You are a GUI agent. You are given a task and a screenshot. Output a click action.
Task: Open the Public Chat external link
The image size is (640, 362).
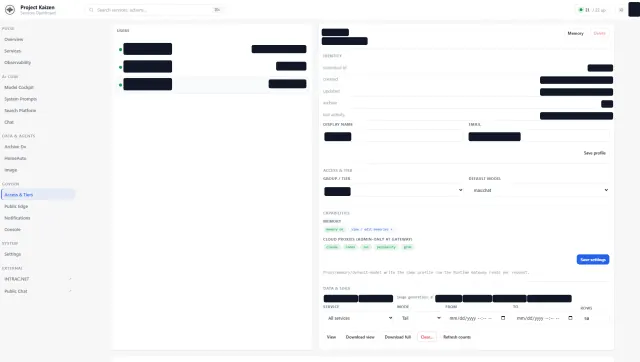coord(16,291)
